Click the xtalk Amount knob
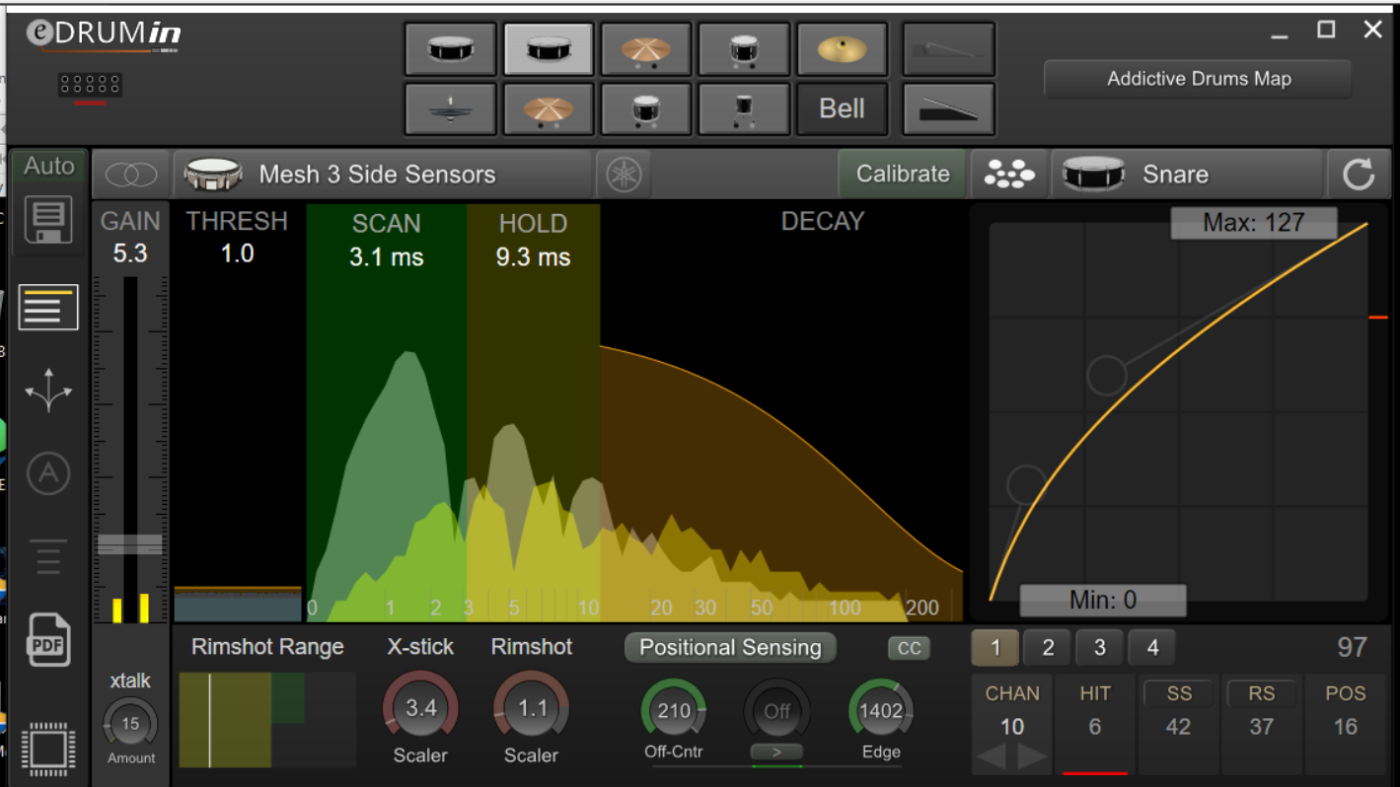Viewport: 1400px width, 787px height. tap(131, 723)
